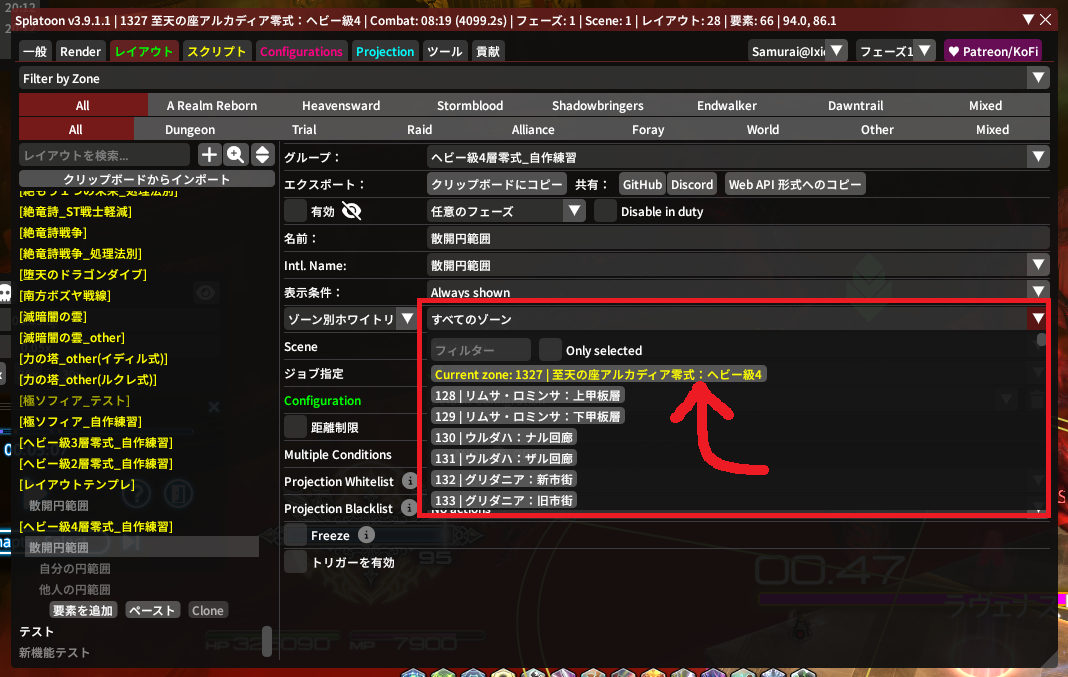Image resolution: width=1068 pixels, height=677 pixels.
Task: Click the info icon beside Freeze
Action: (x=366, y=535)
